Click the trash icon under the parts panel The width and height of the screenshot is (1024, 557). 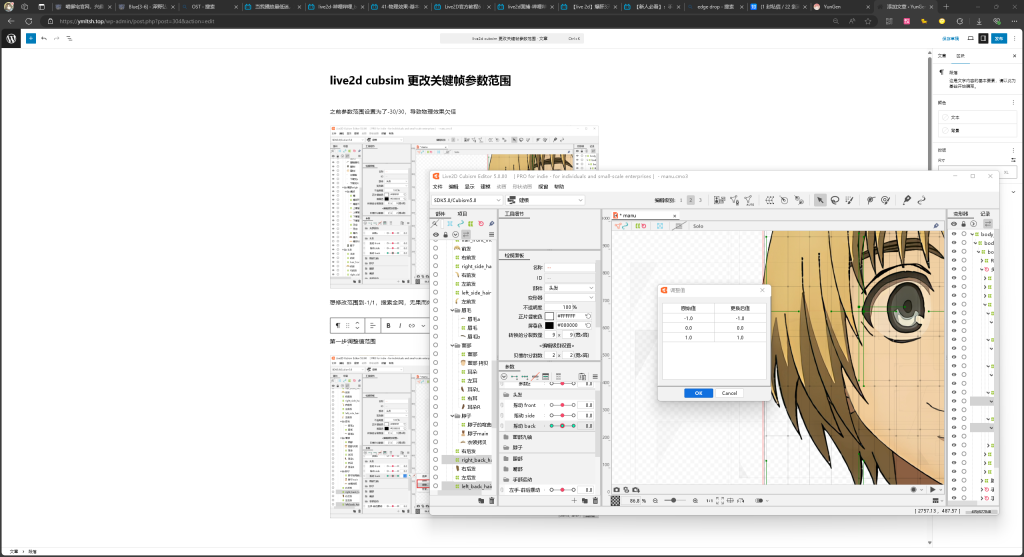point(491,500)
